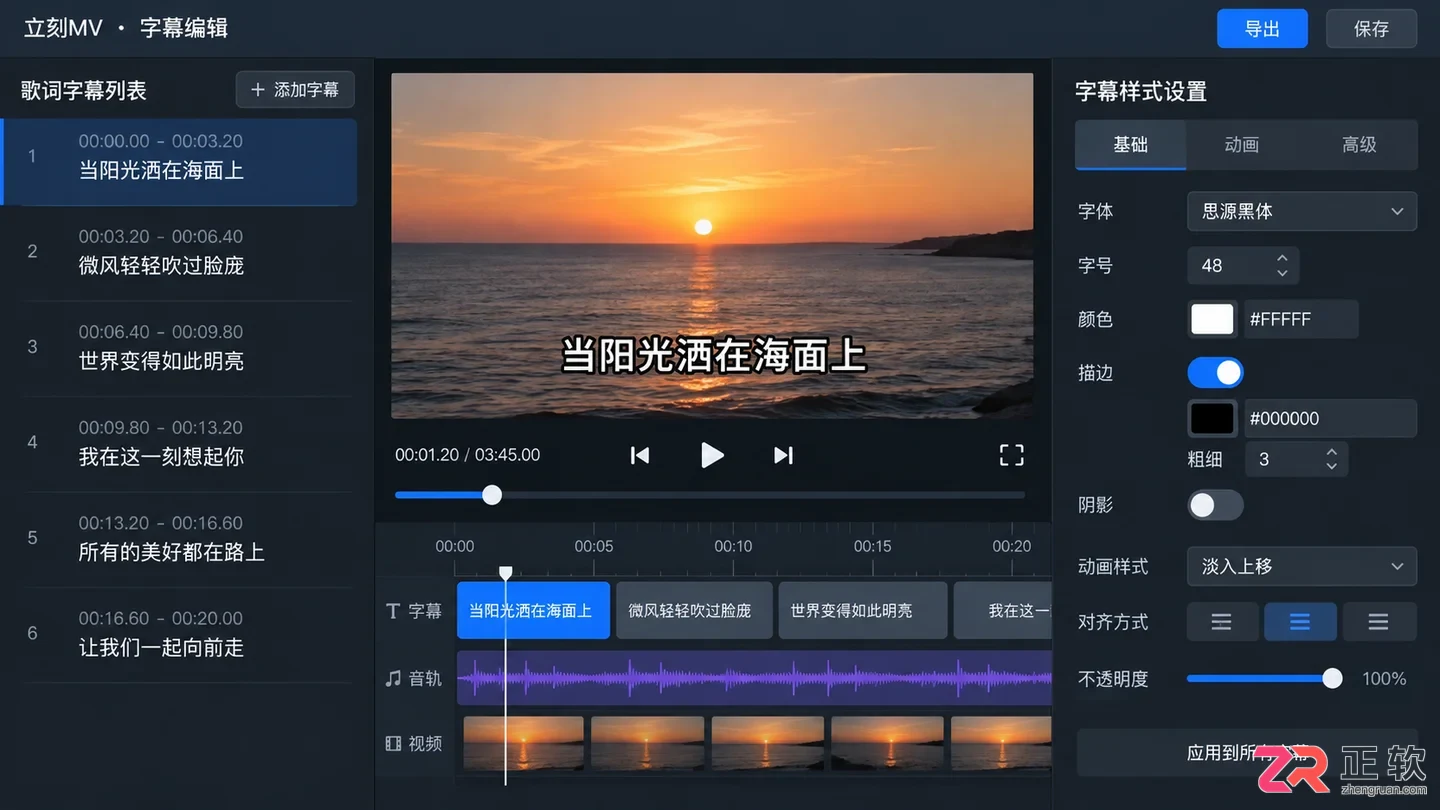Select left alignment icon

click(1222, 622)
